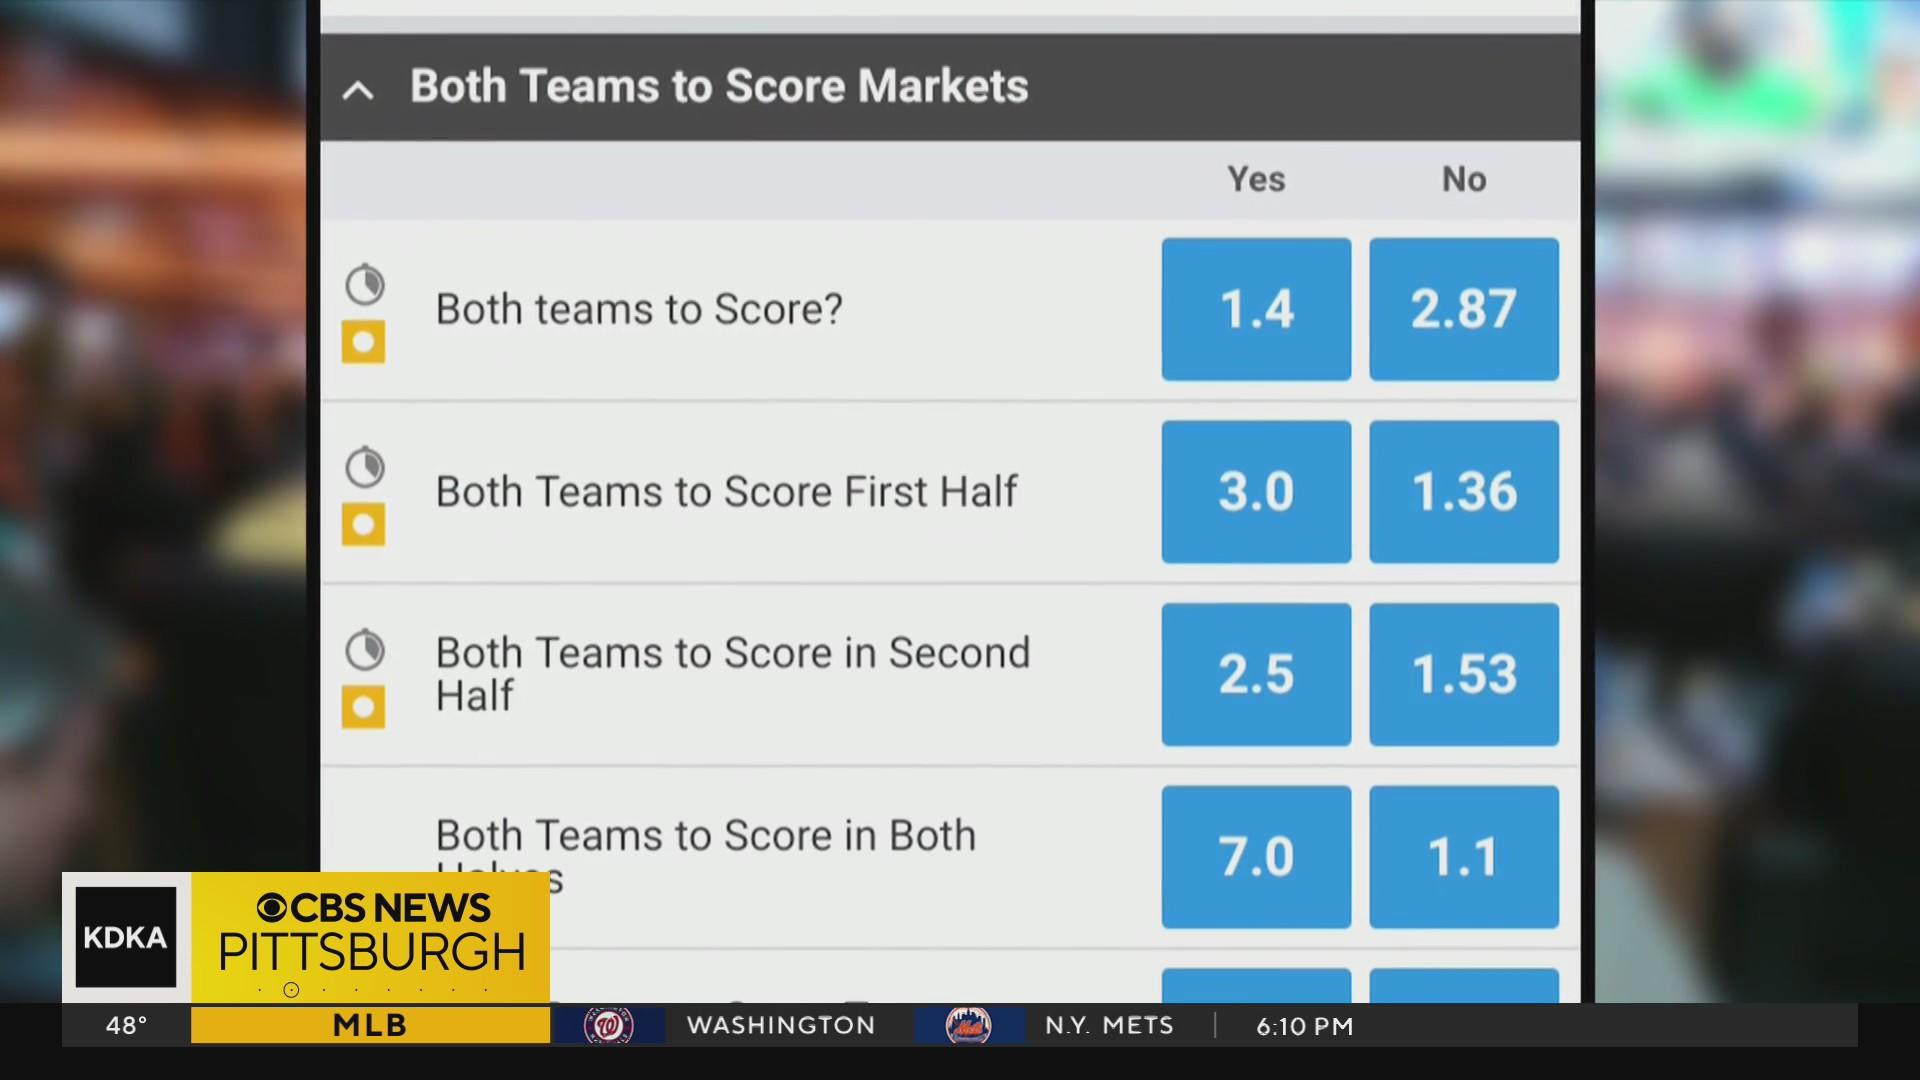
Task: Click the yellow square icon beside Both teams to Score?
Action: tap(363, 342)
